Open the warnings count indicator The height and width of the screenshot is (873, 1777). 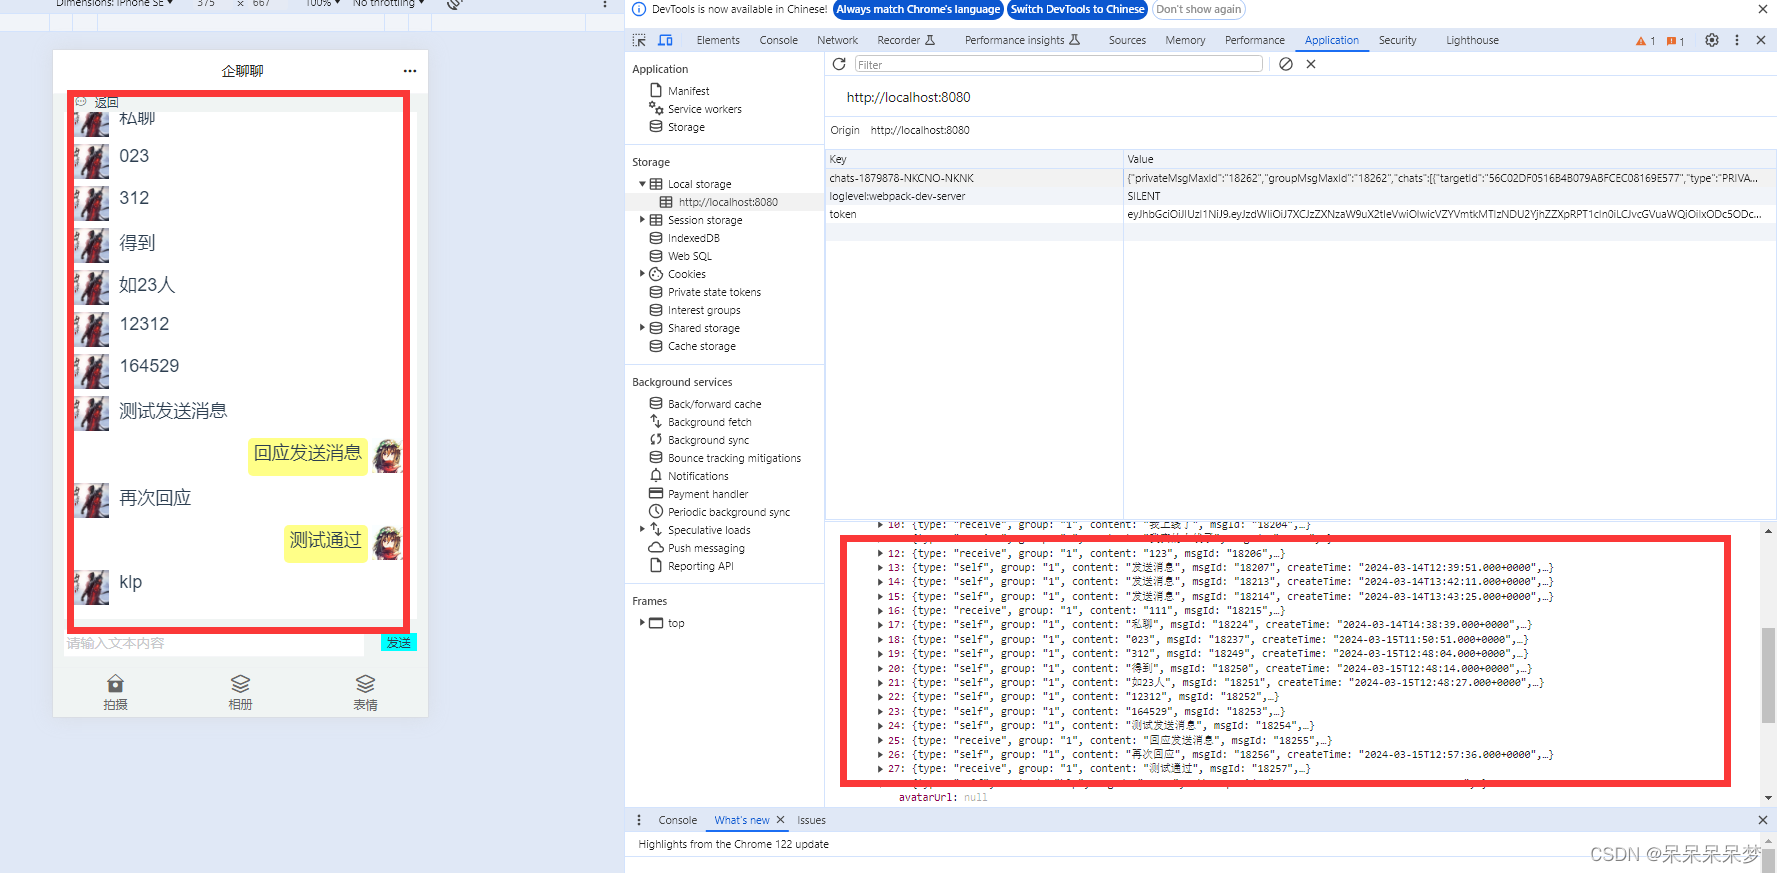pos(1645,41)
